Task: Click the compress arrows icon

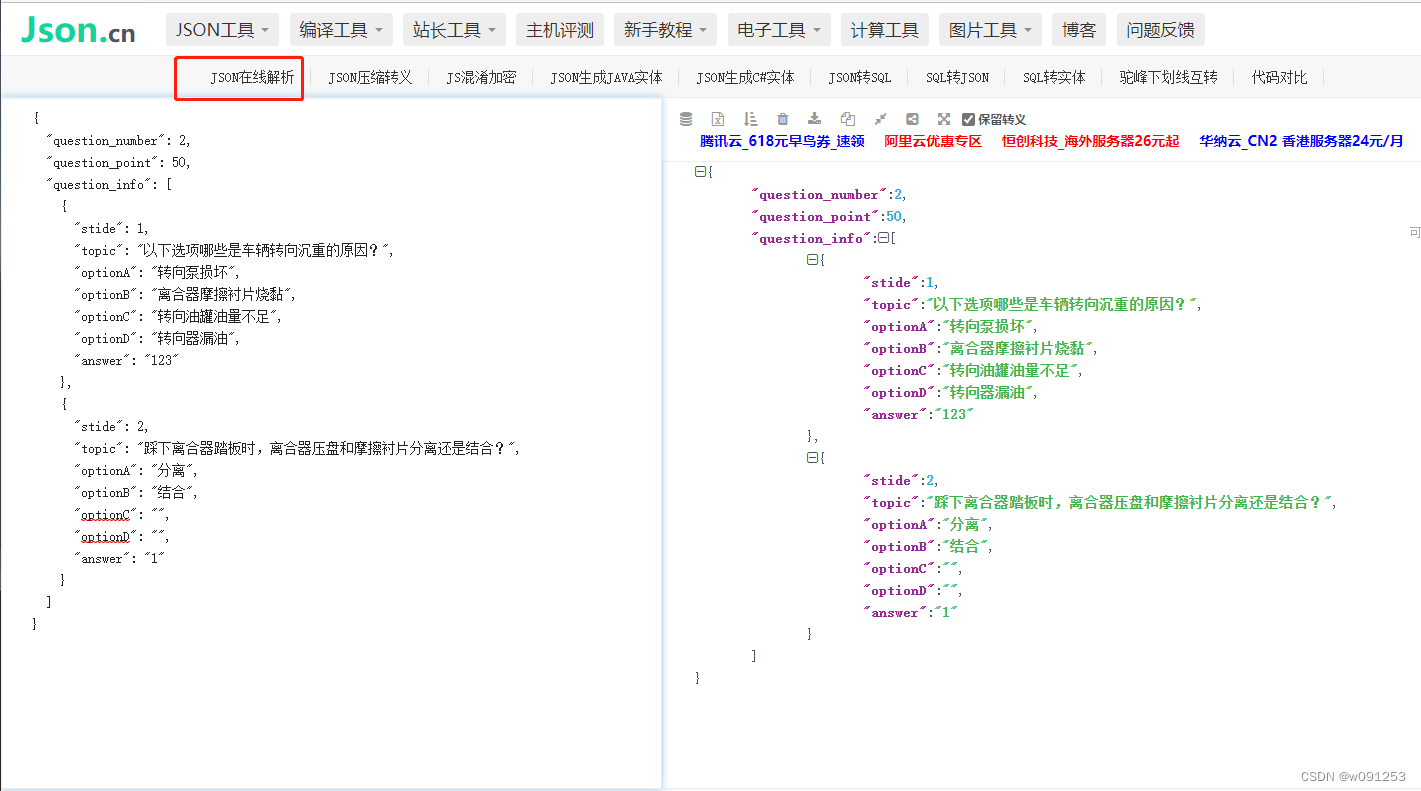Action: coord(880,119)
